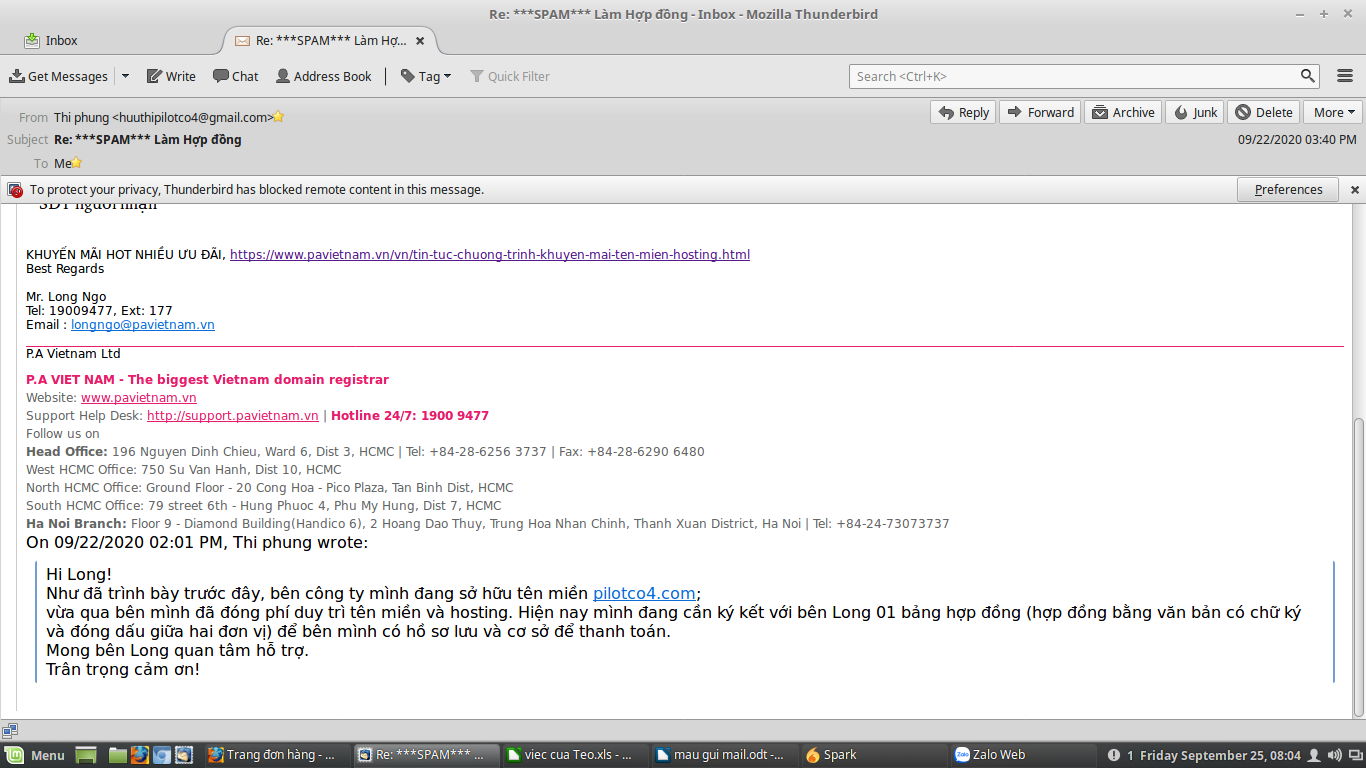
Task: Open the Address Book
Action: [x=324, y=76]
